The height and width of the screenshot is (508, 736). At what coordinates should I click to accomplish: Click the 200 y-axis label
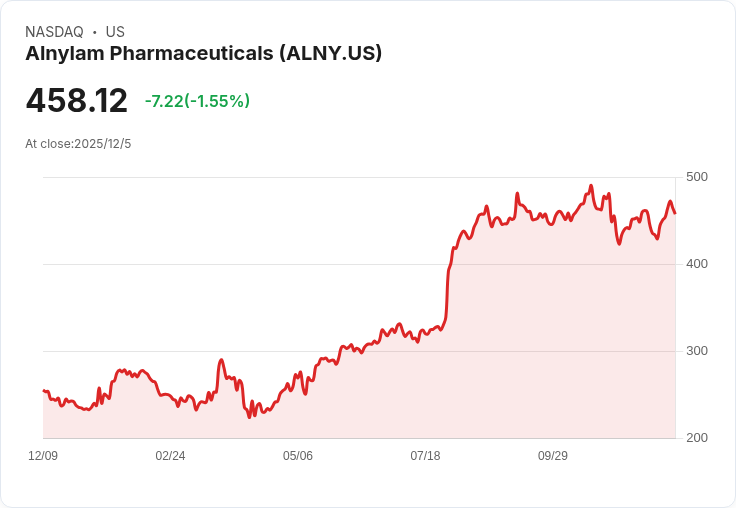click(697, 438)
